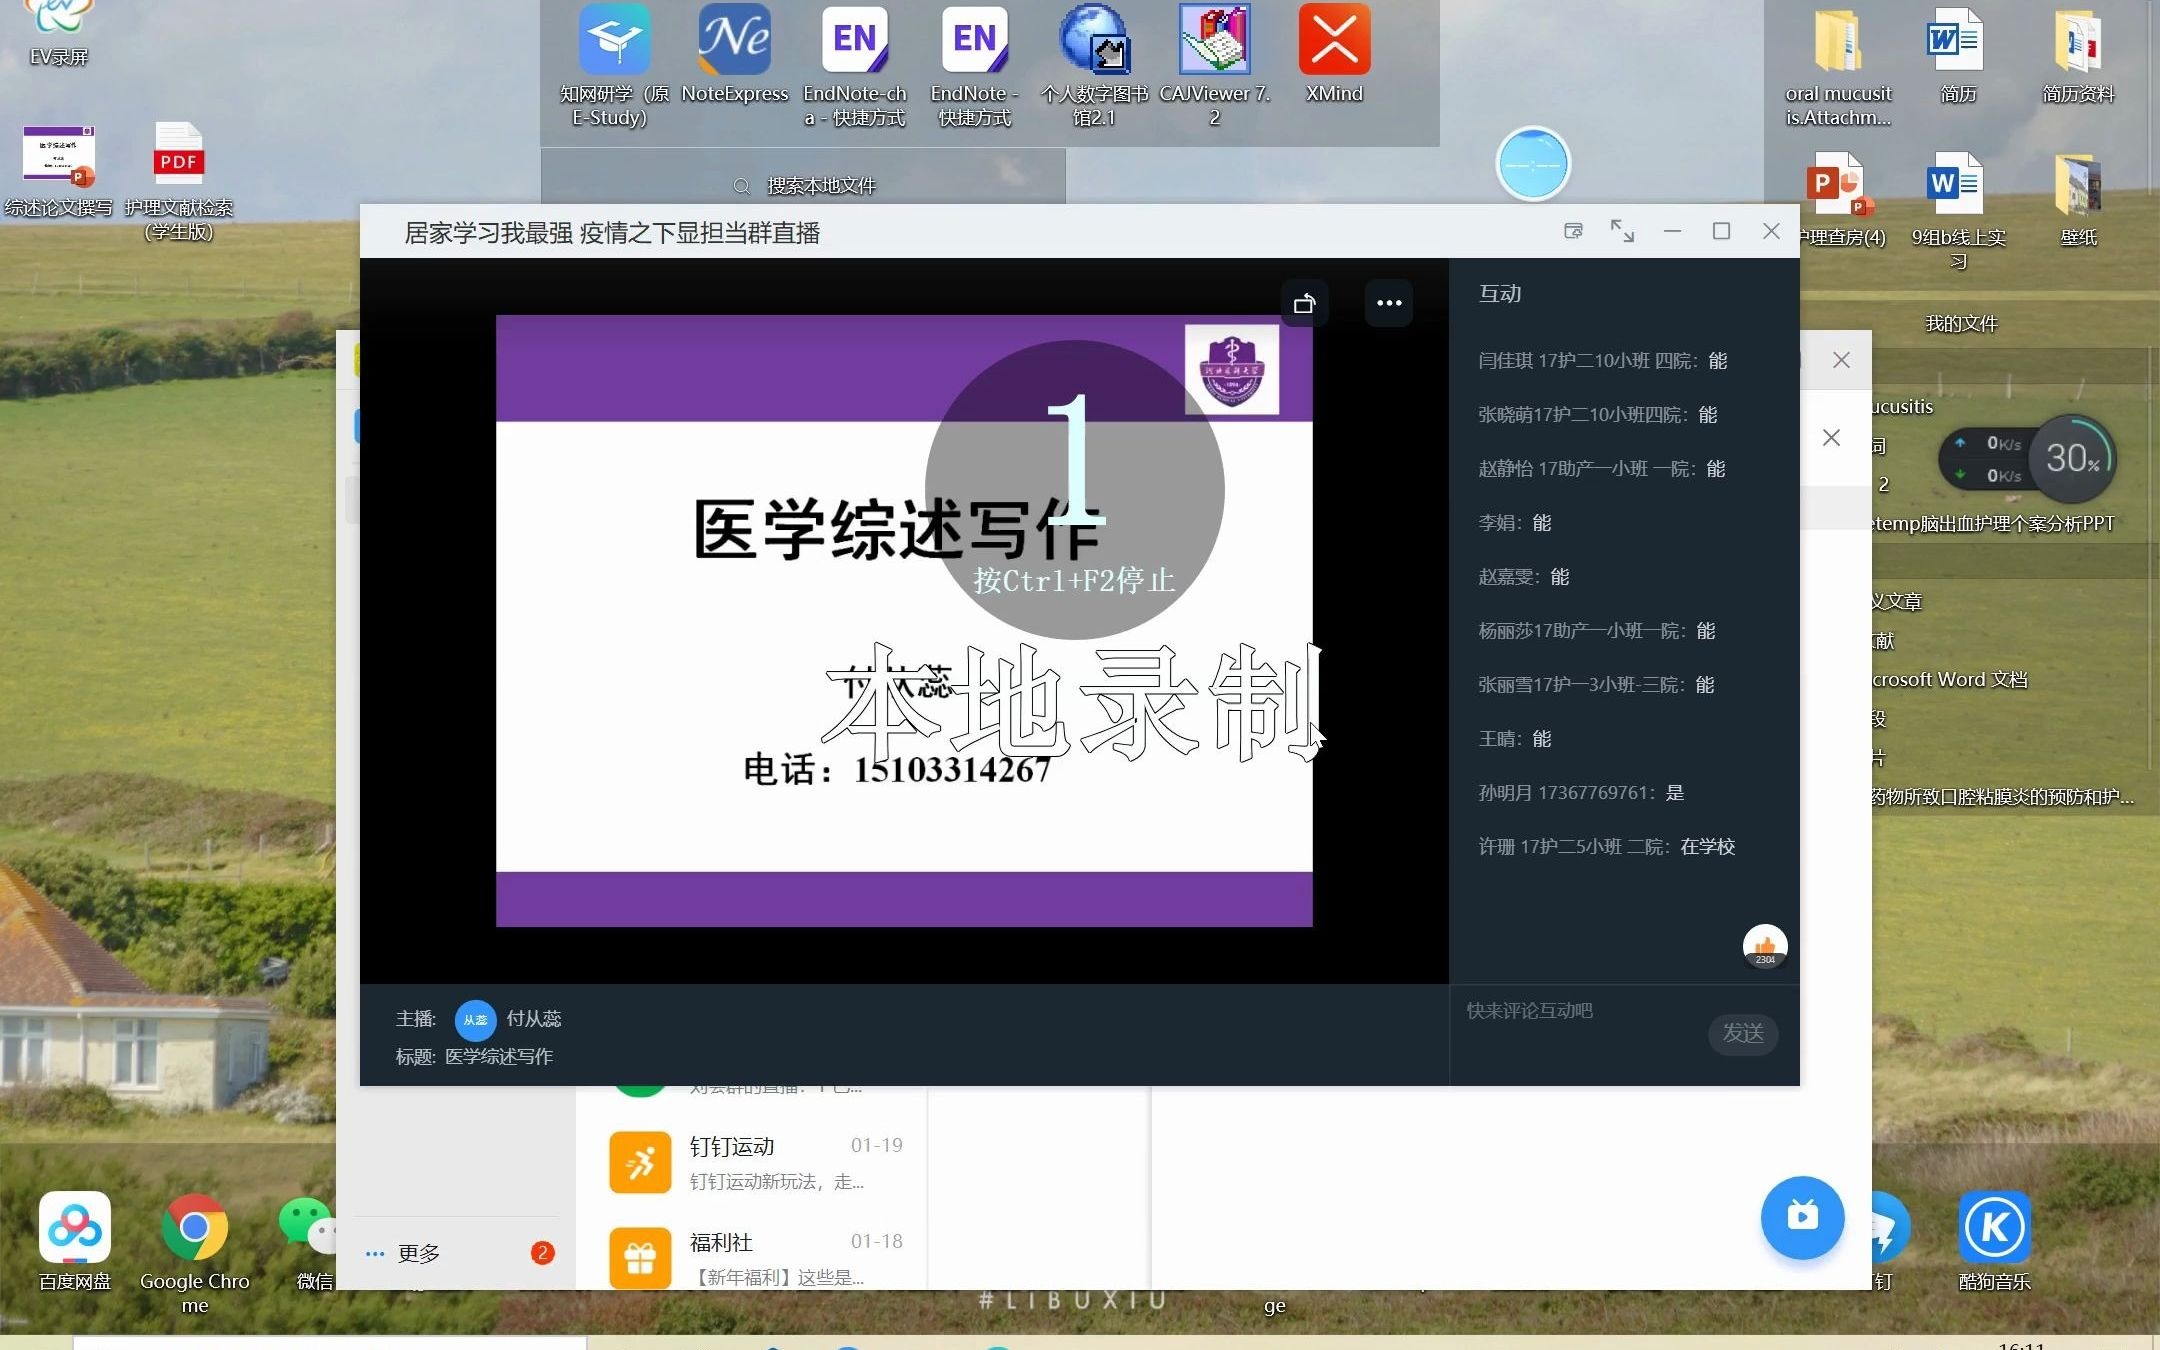The height and width of the screenshot is (1350, 2160).
Task: Launch 百度网盘 desktop icon
Action: (75, 1242)
